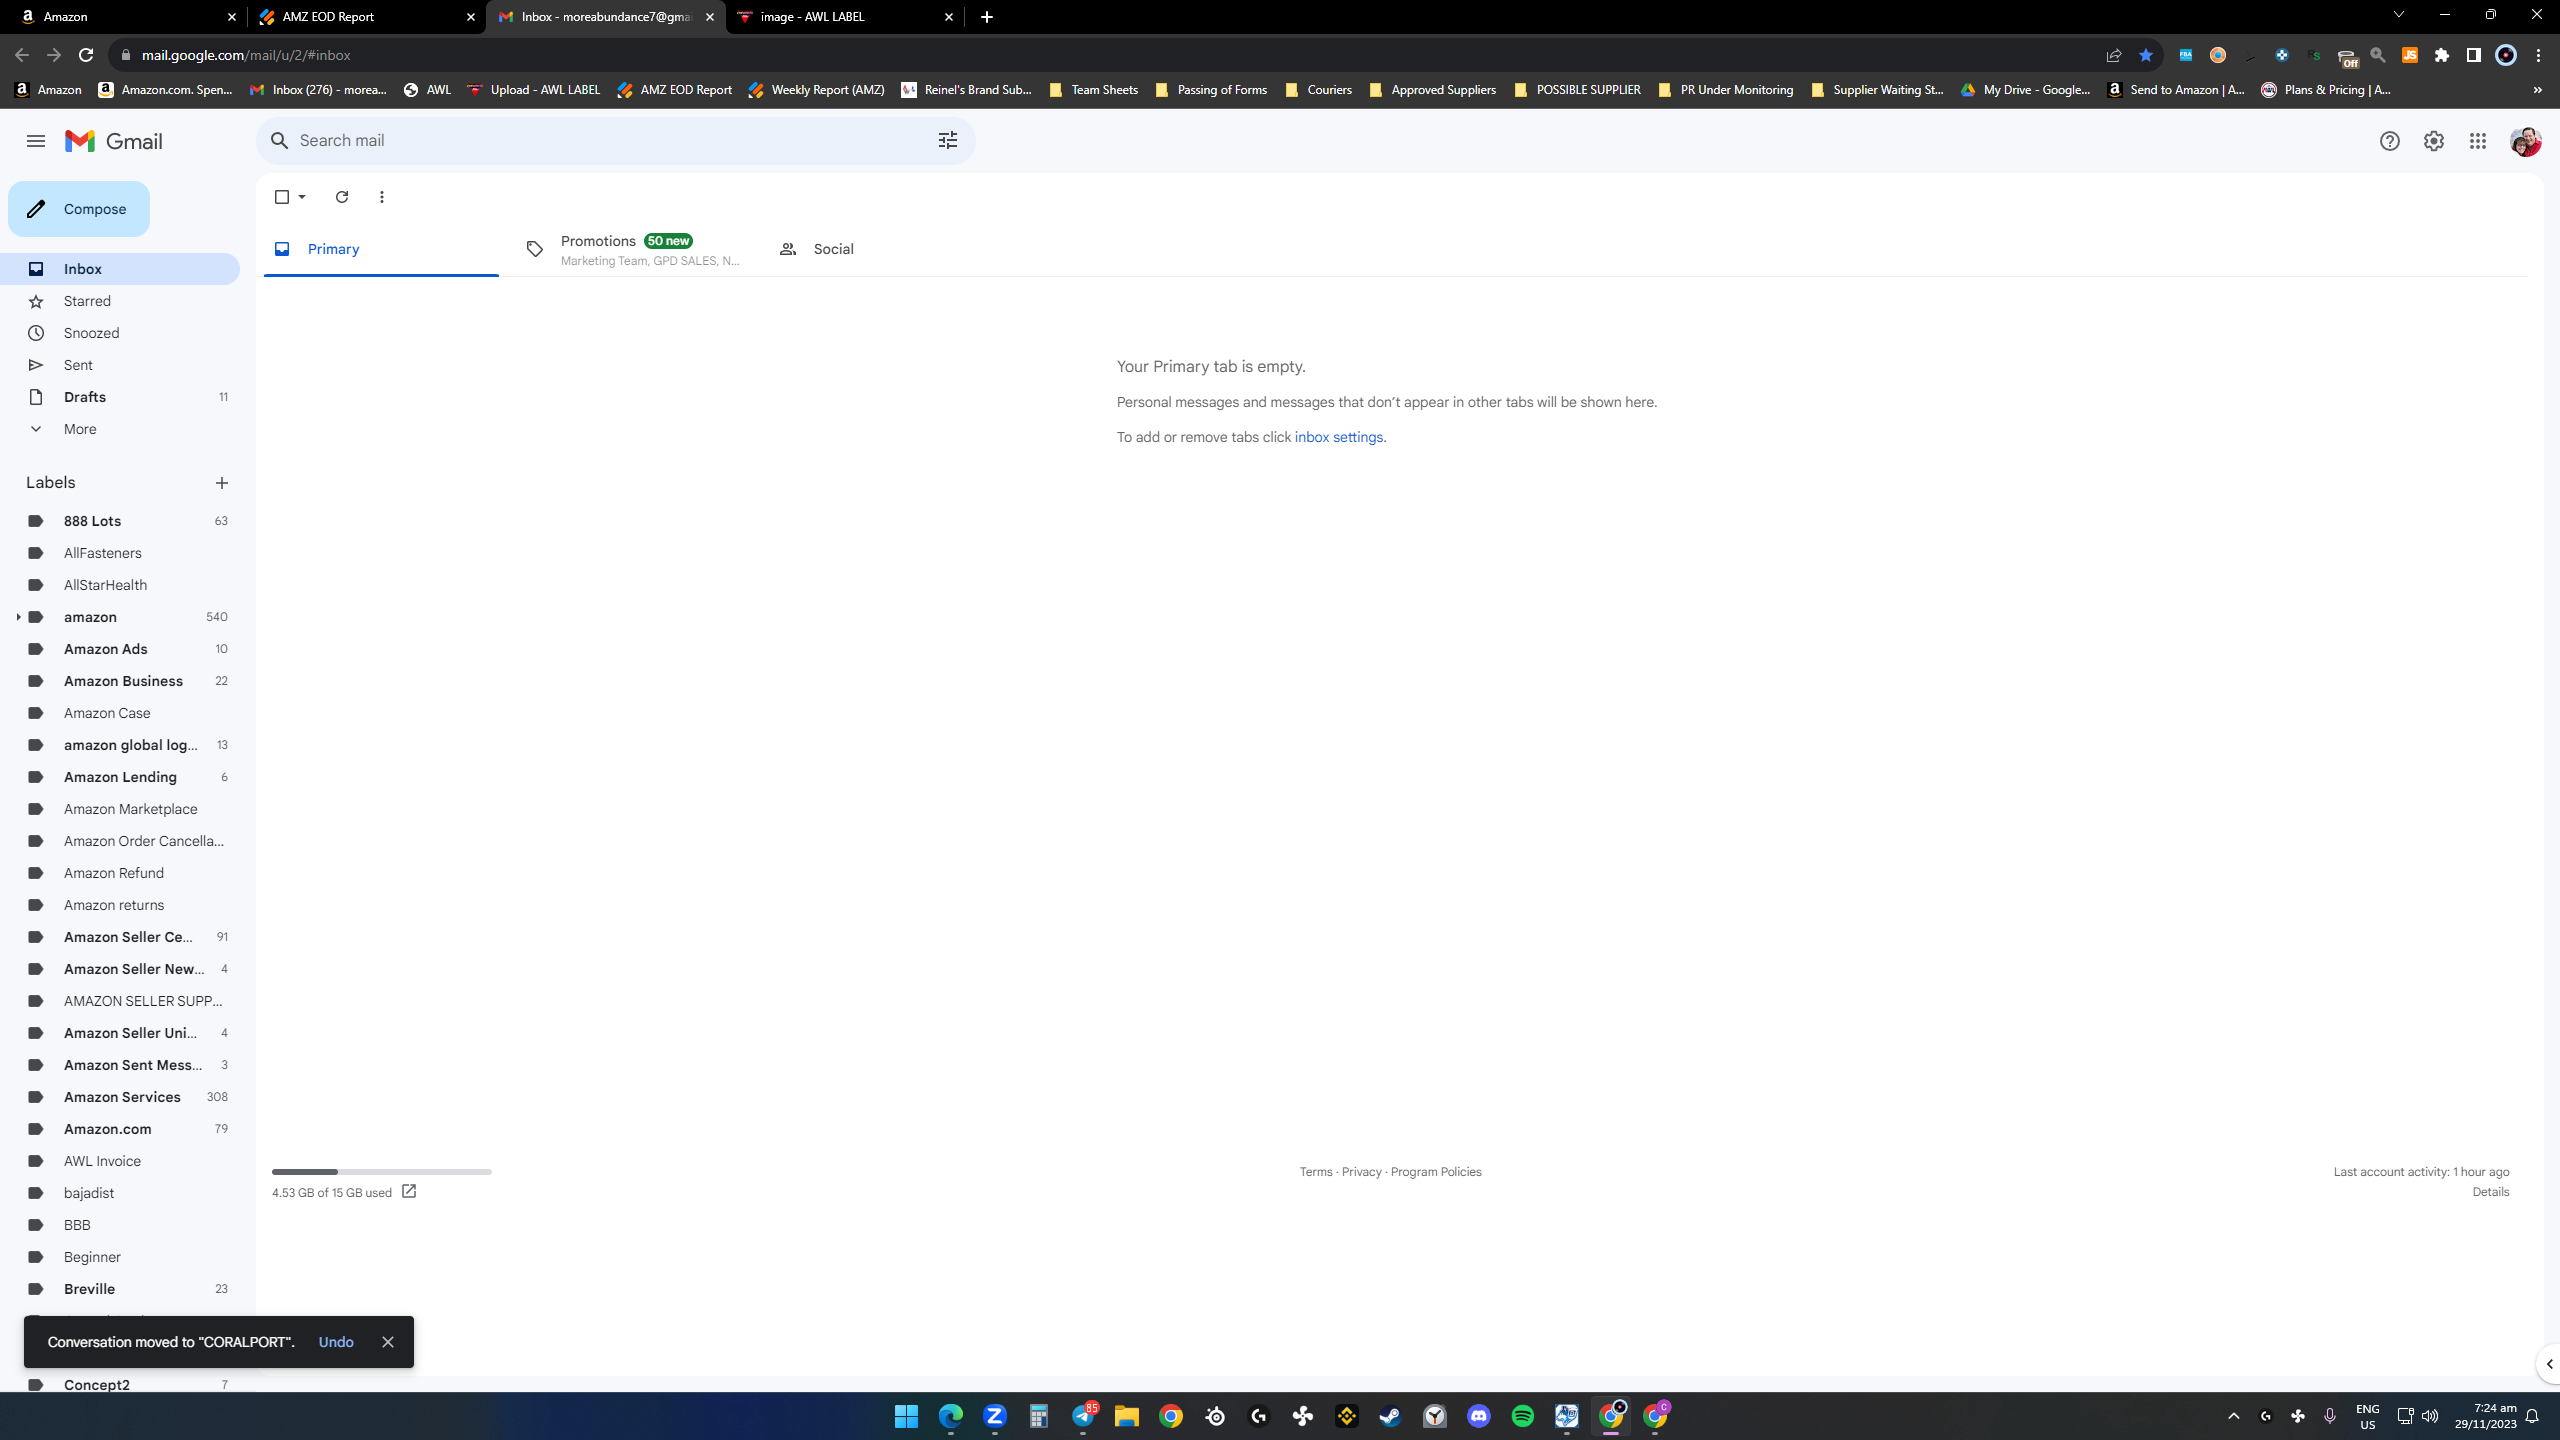Open the Google account avatar
This screenshot has height=1440, width=2560.
pos(2526,141)
